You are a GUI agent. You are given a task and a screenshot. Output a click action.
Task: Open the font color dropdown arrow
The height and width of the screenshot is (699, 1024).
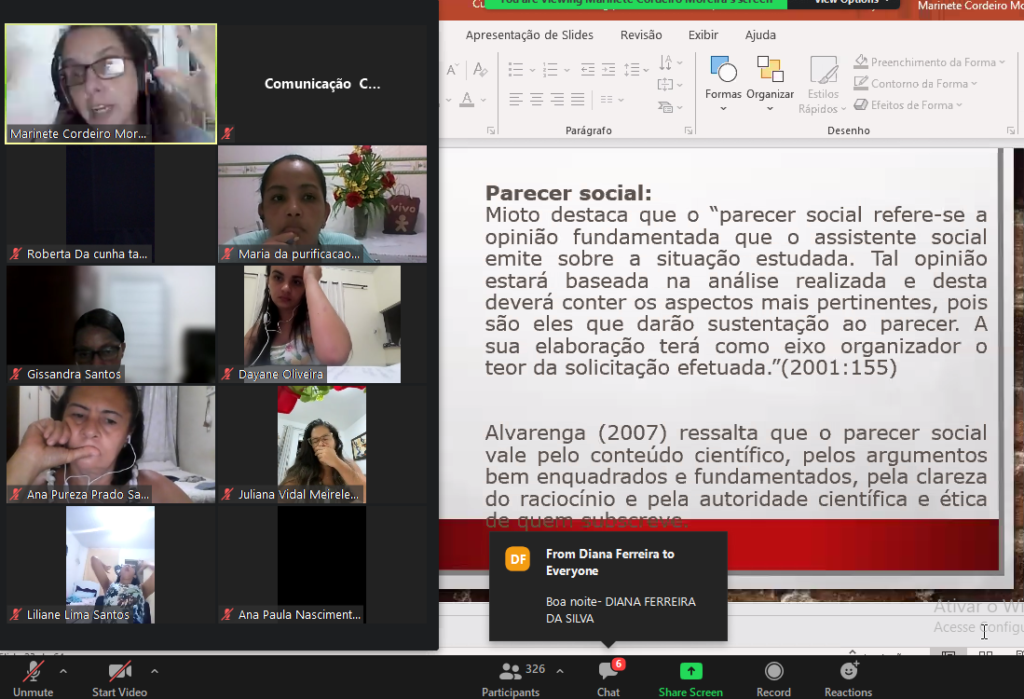(x=483, y=100)
